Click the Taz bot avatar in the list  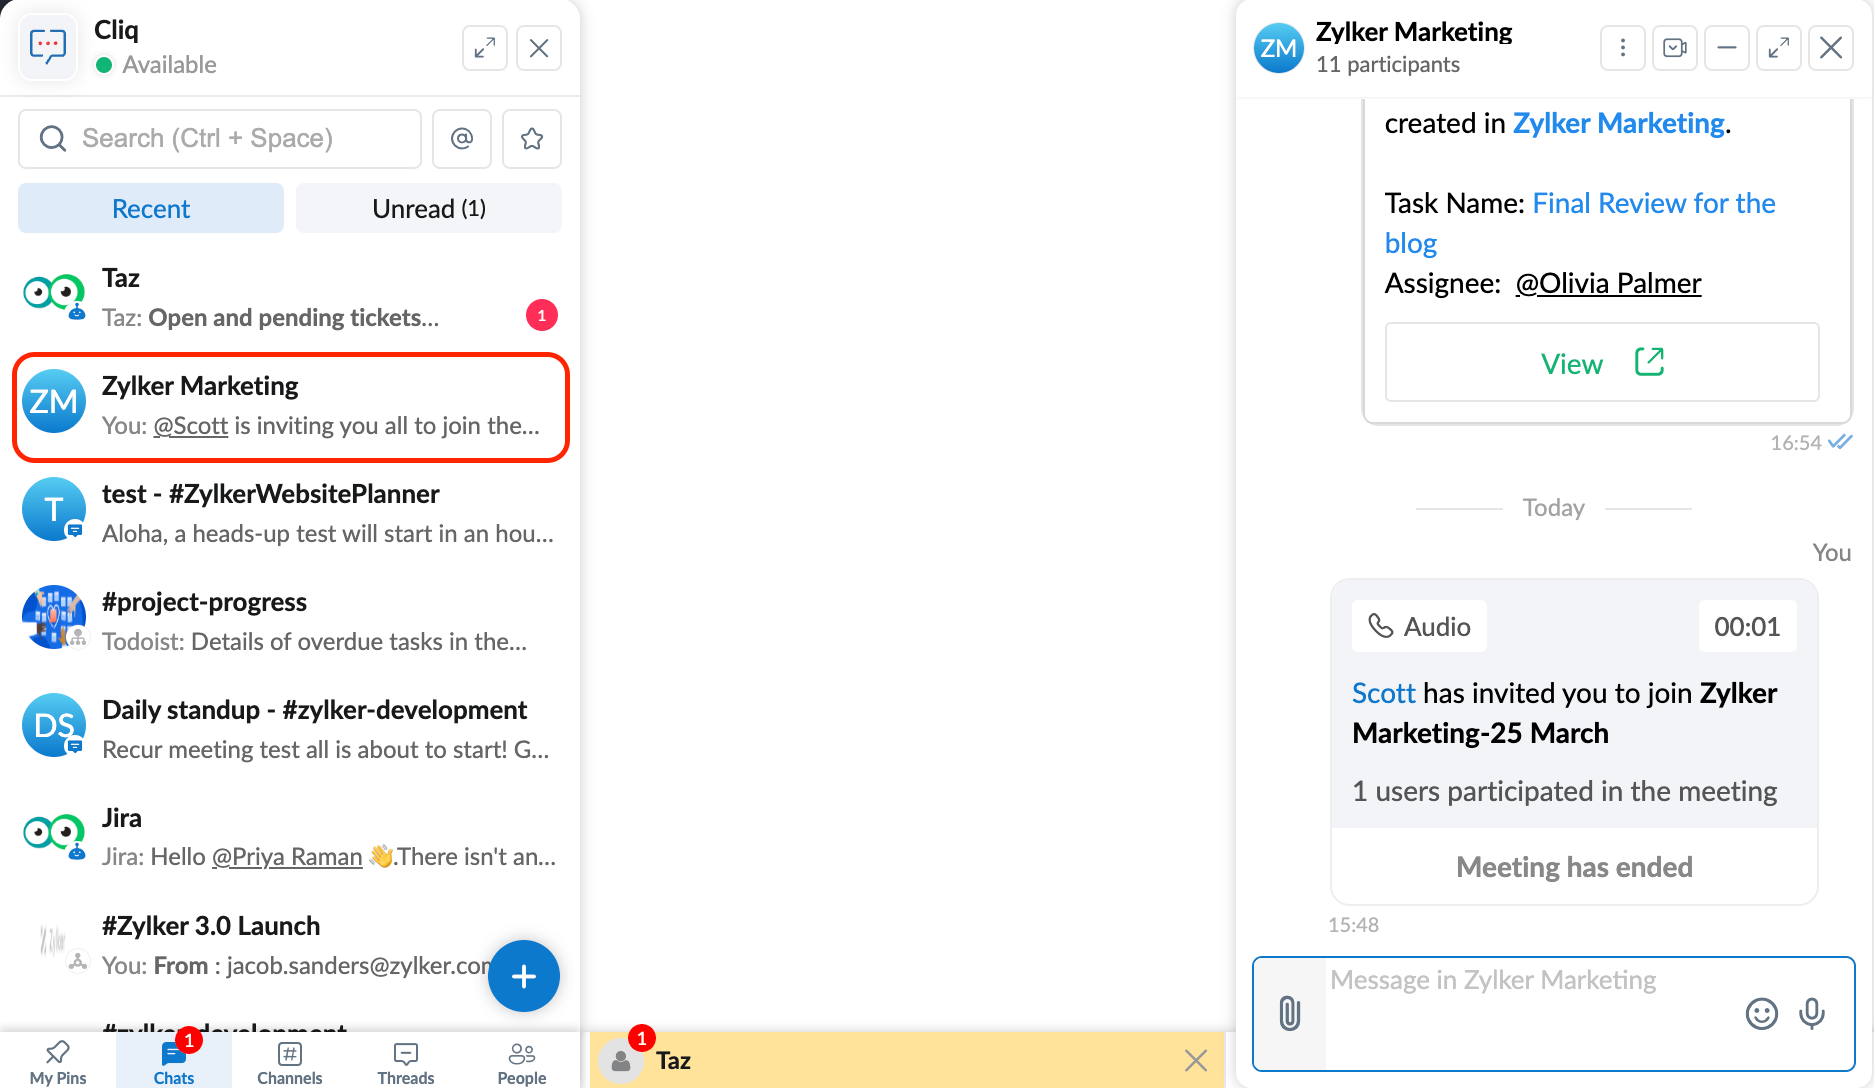click(x=54, y=295)
